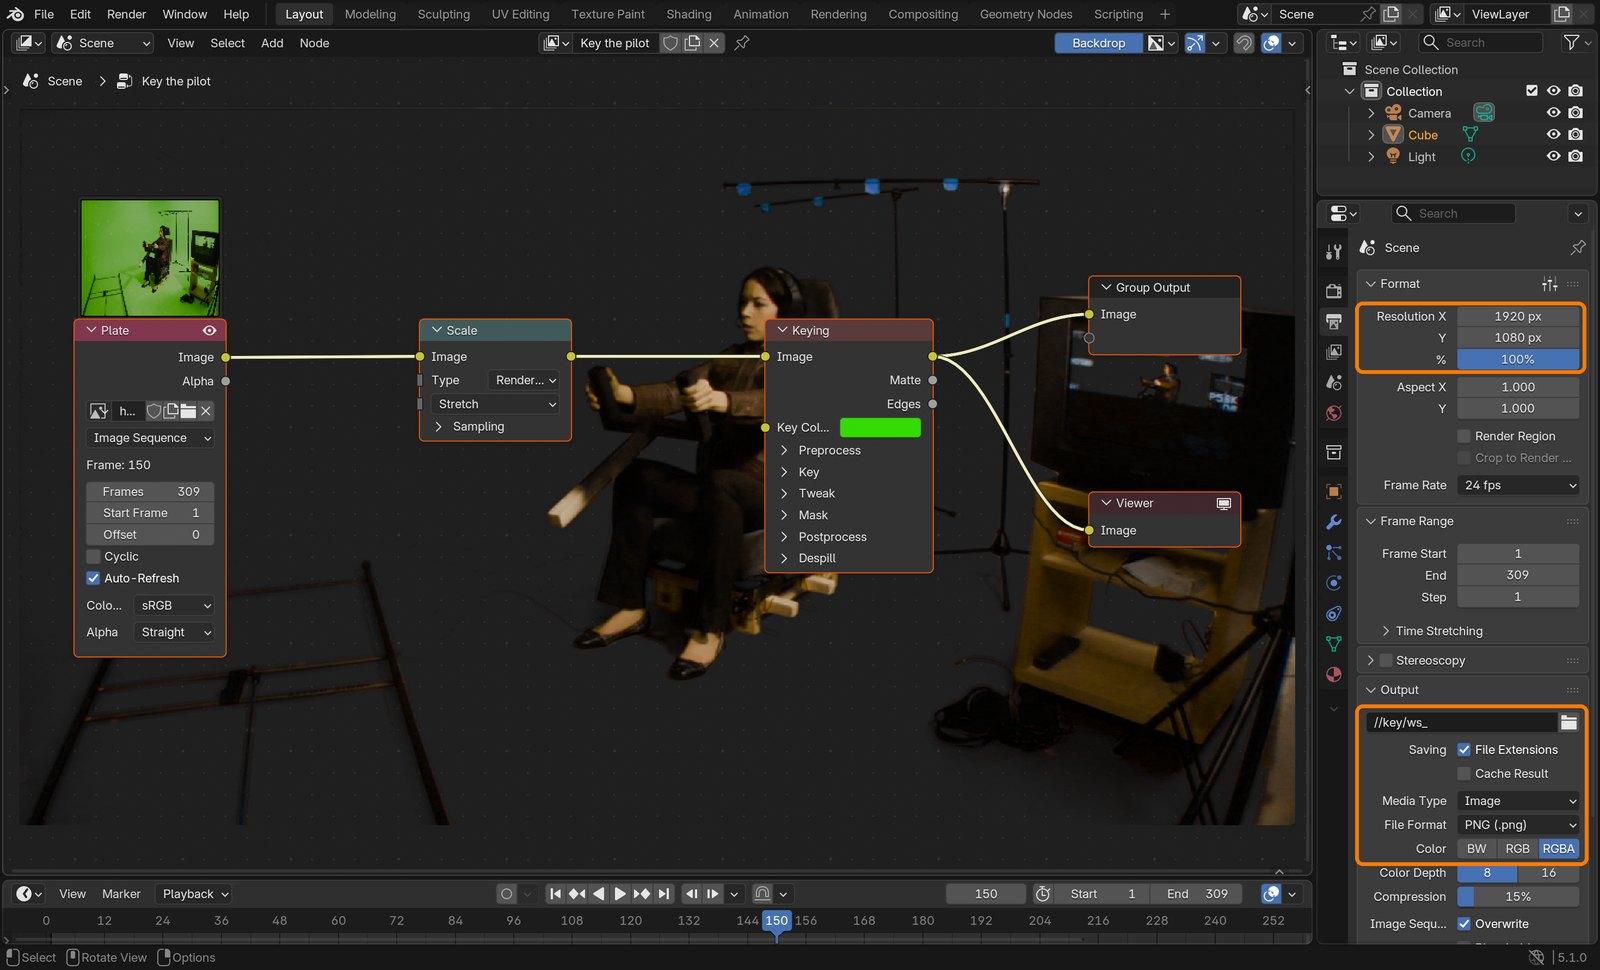Open the Render menu
The height and width of the screenshot is (970, 1600).
[x=126, y=14]
